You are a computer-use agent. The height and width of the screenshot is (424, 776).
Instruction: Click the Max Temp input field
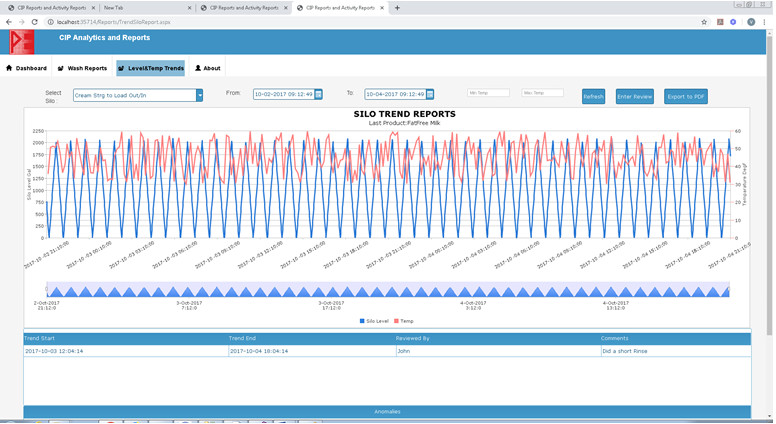coord(543,93)
